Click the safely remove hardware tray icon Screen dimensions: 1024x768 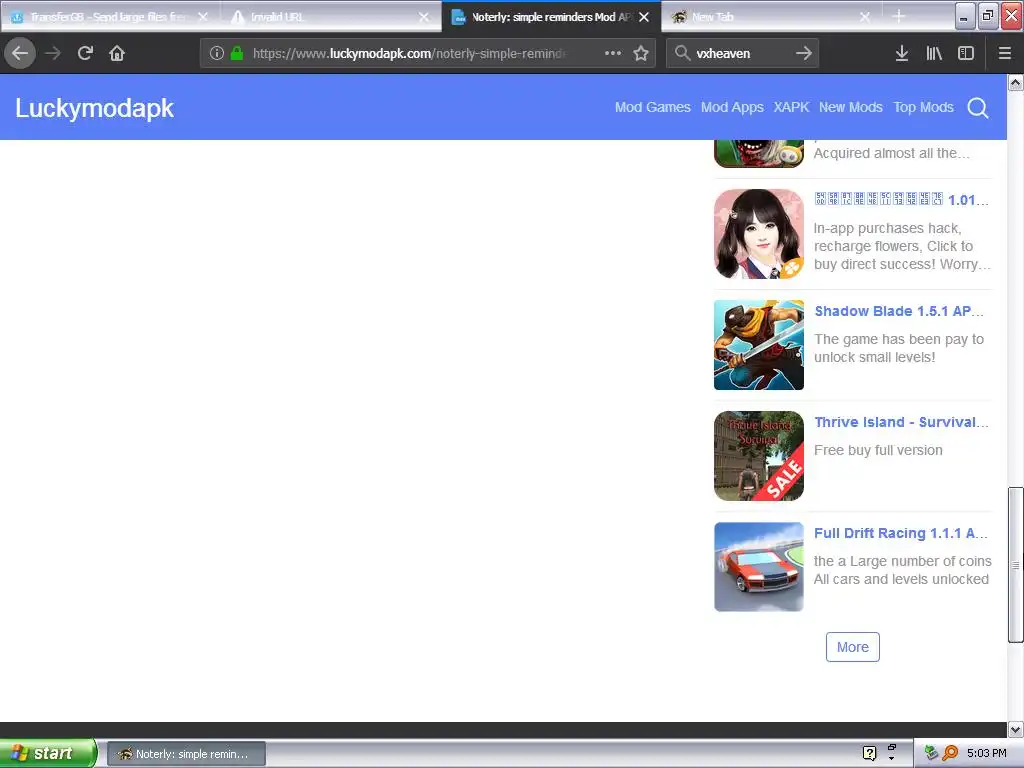[931, 753]
